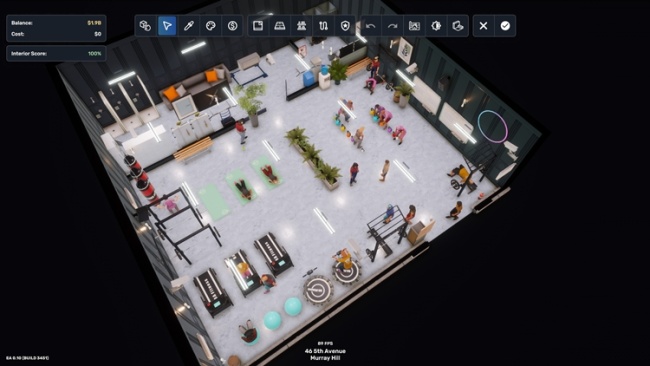
Task: Click the eraser cleanup tool icon
Action: (458, 26)
